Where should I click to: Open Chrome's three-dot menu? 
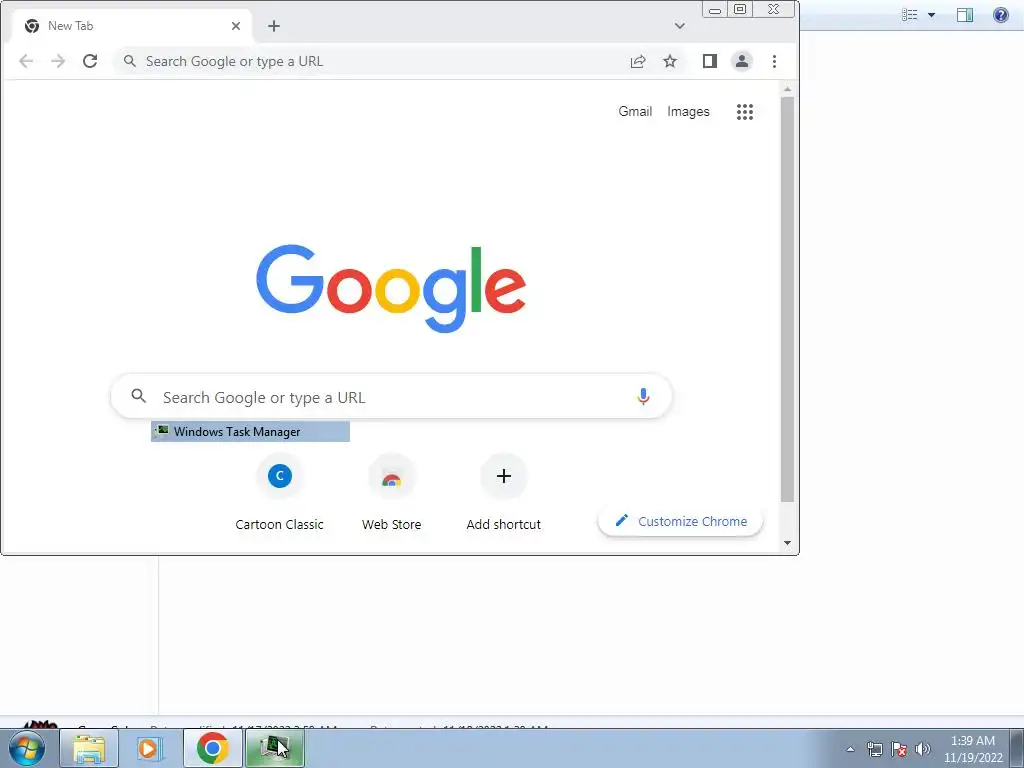775,61
